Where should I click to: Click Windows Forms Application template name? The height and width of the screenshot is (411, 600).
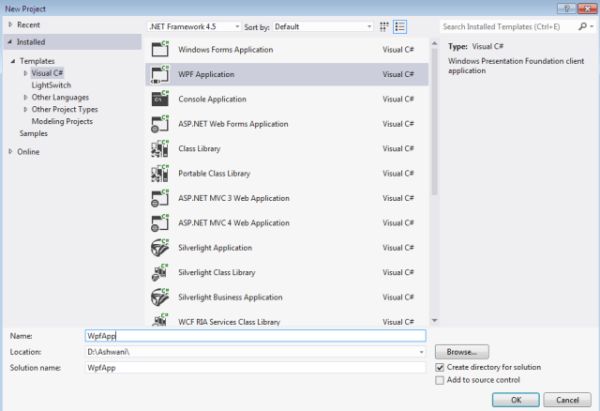click(226, 49)
